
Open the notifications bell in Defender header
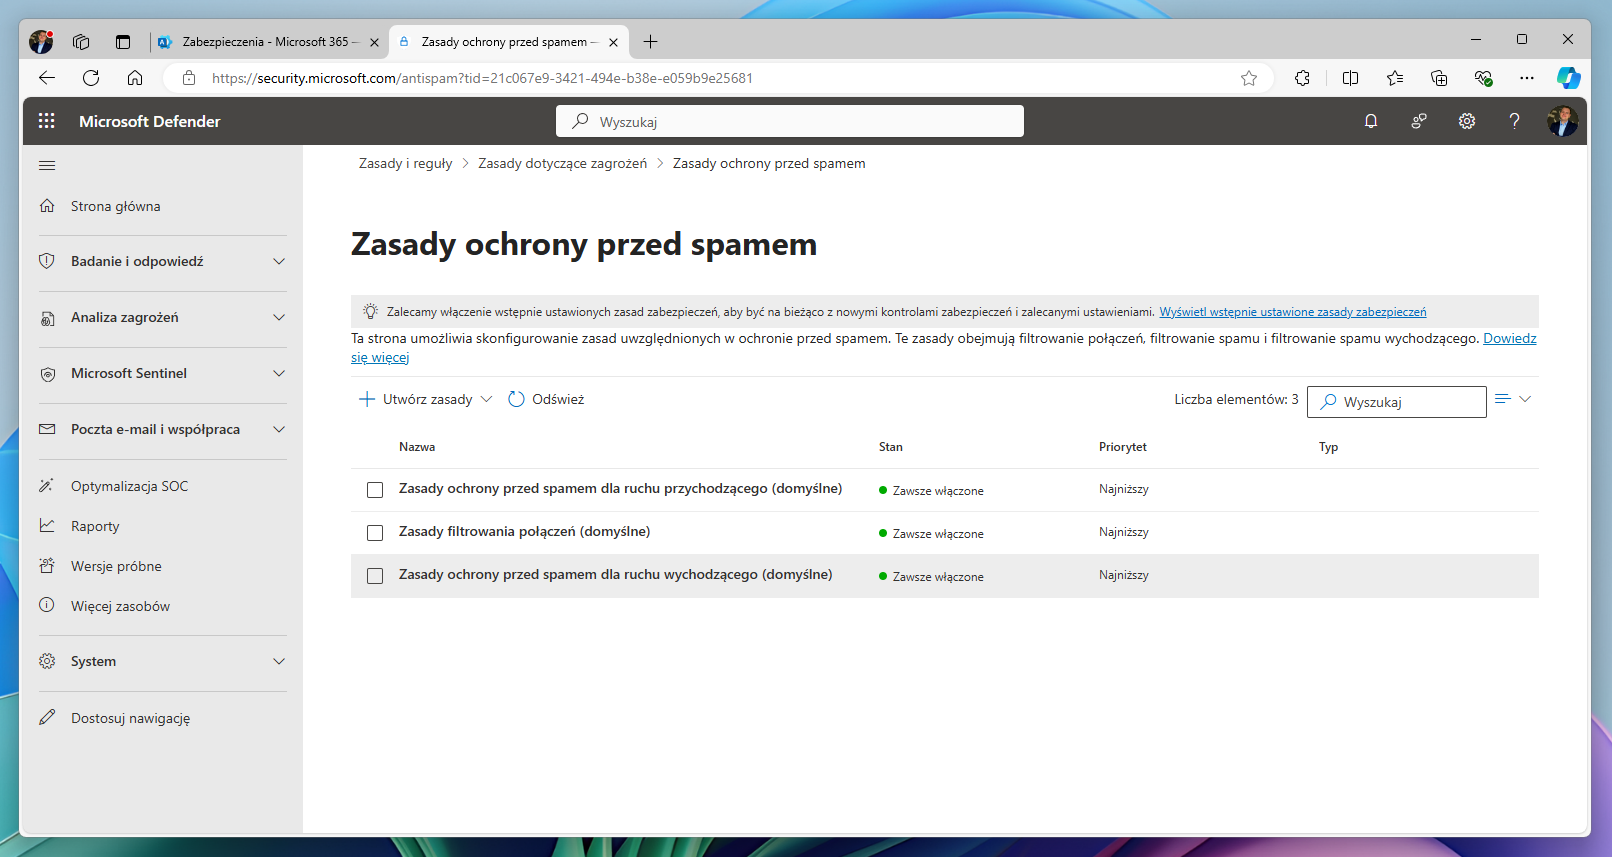1371,121
